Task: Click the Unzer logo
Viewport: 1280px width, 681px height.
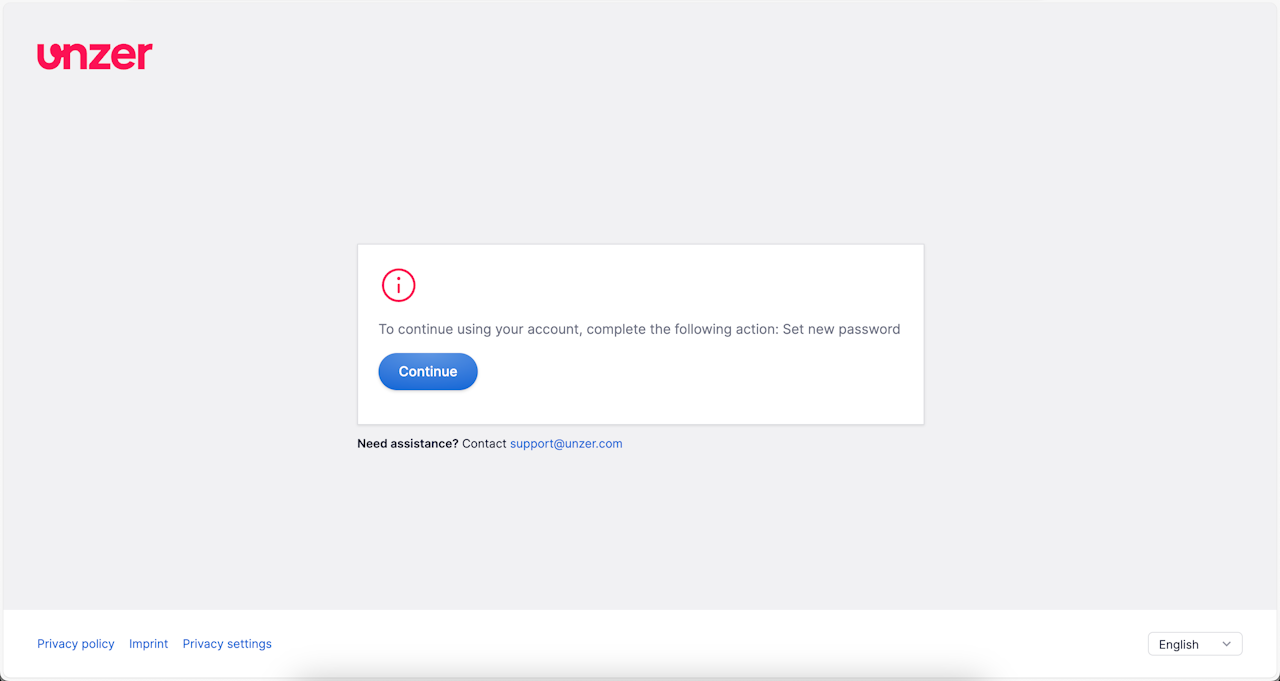Action: pyautogui.click(x=95, y=56)
